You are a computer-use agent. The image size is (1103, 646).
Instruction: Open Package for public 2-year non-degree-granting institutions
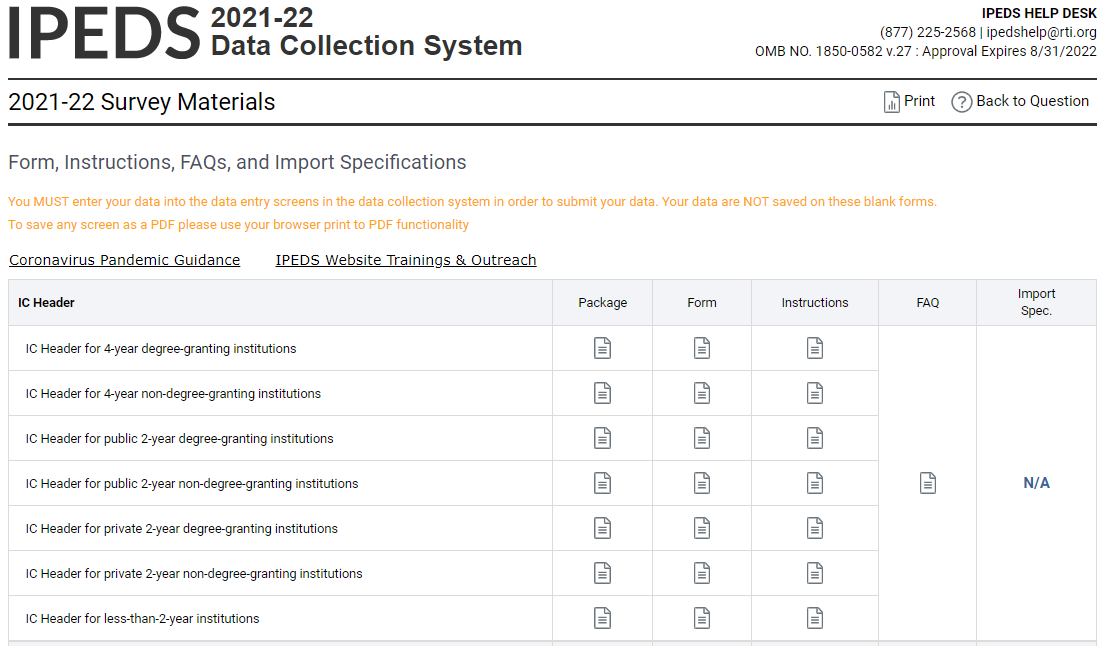click(x=602, y=483)
